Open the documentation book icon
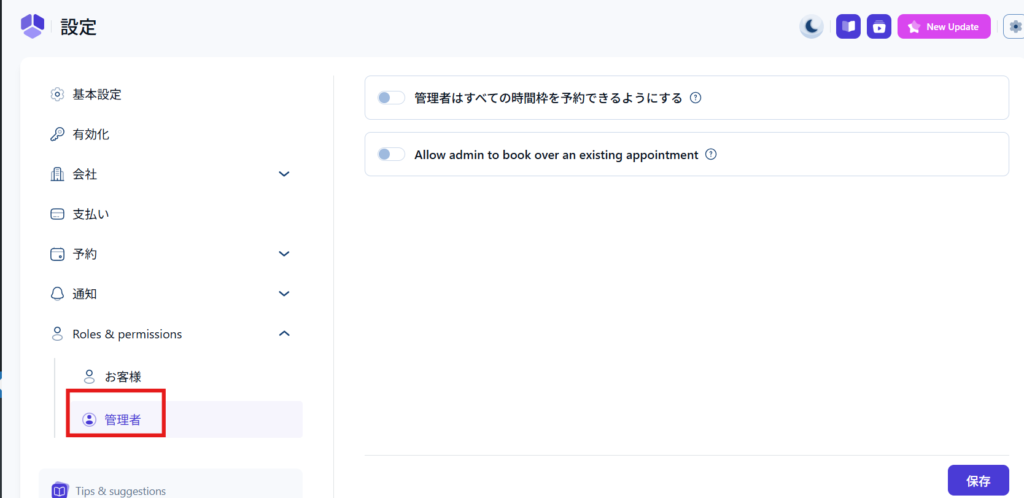The image size is (1024, 498). [x=848, y=27]
